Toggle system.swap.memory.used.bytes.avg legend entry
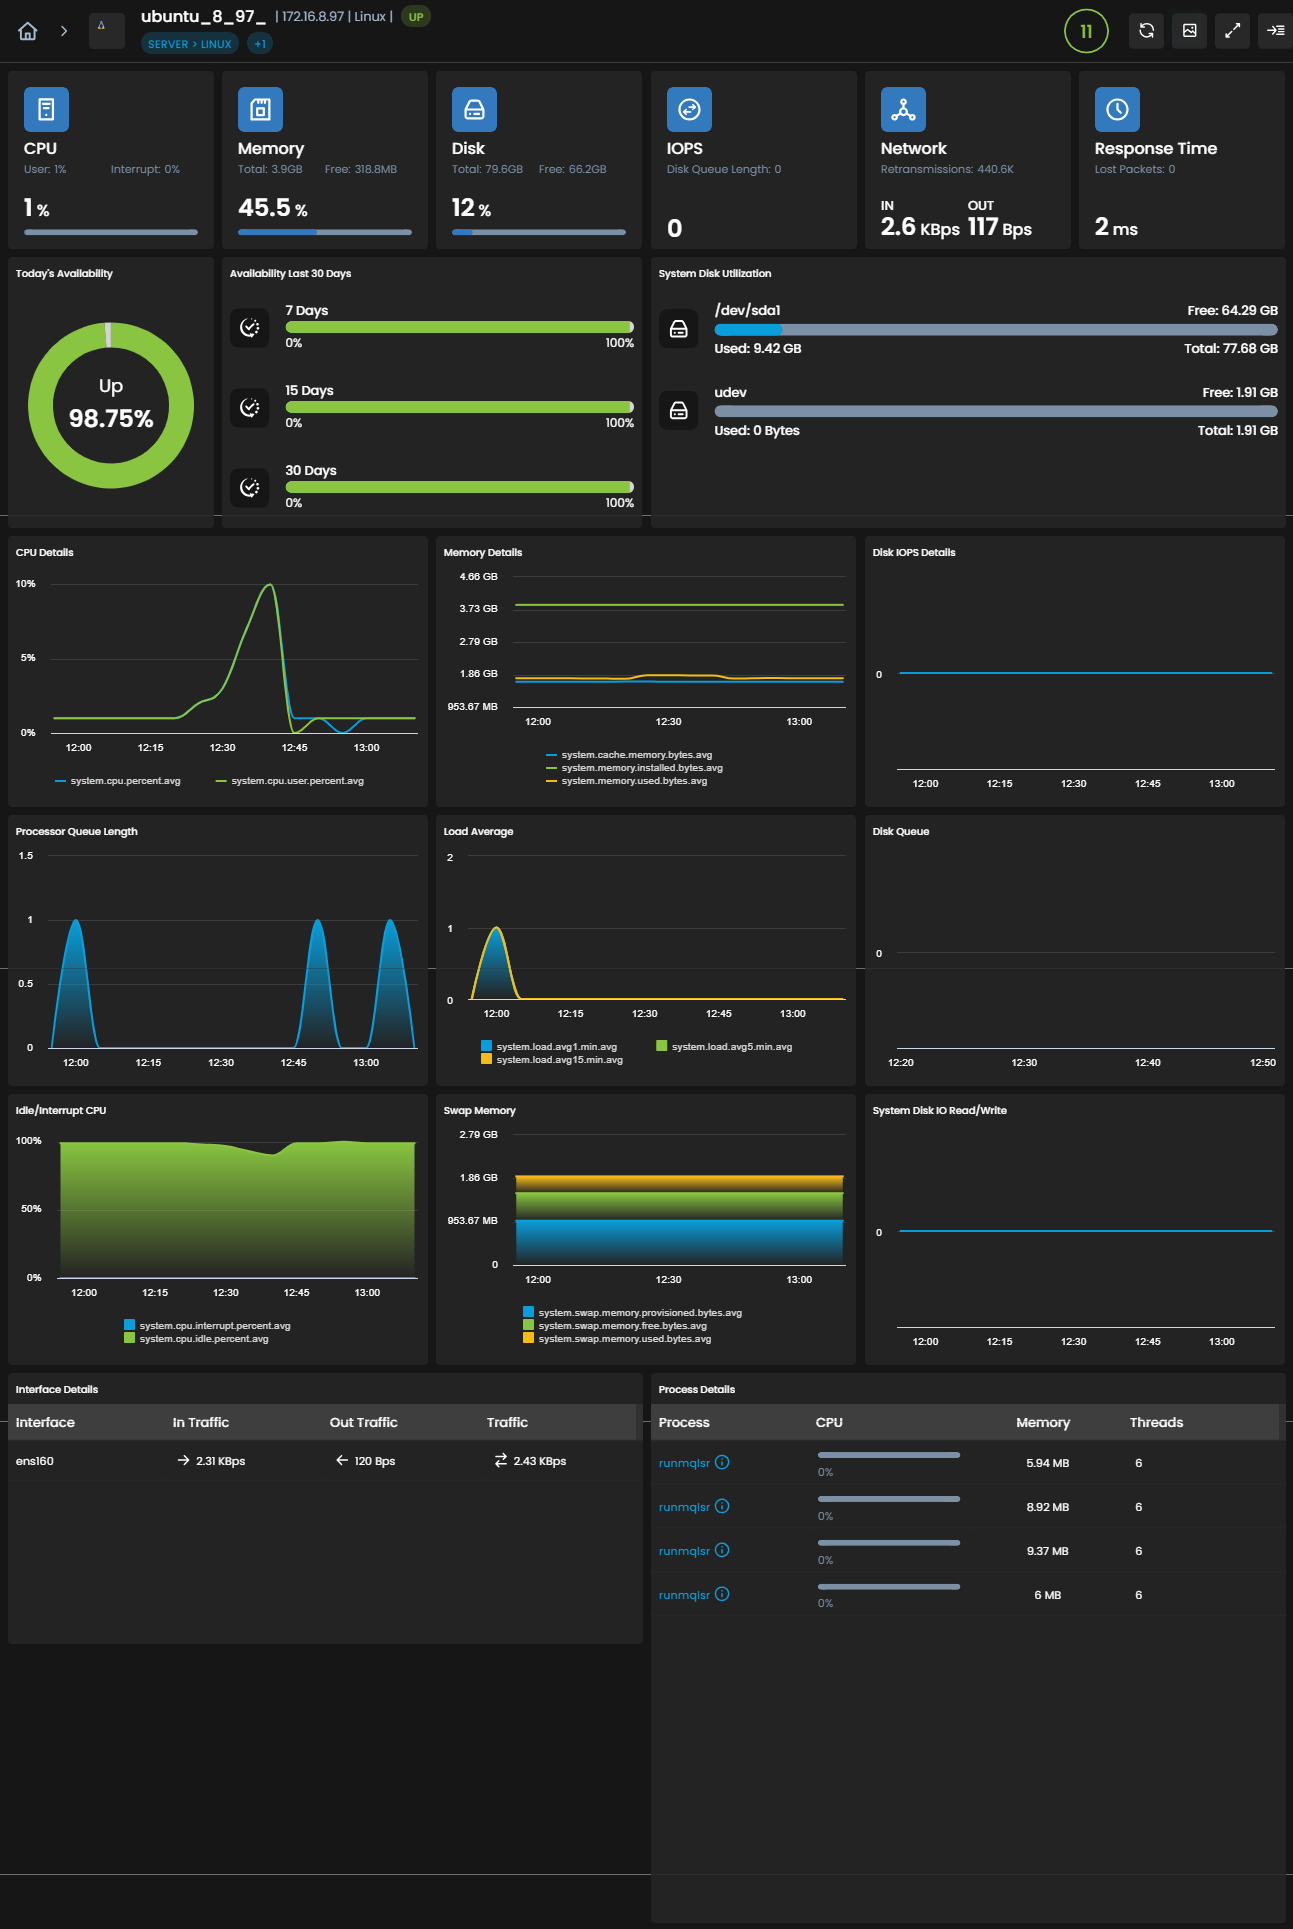 [617, 1339]
